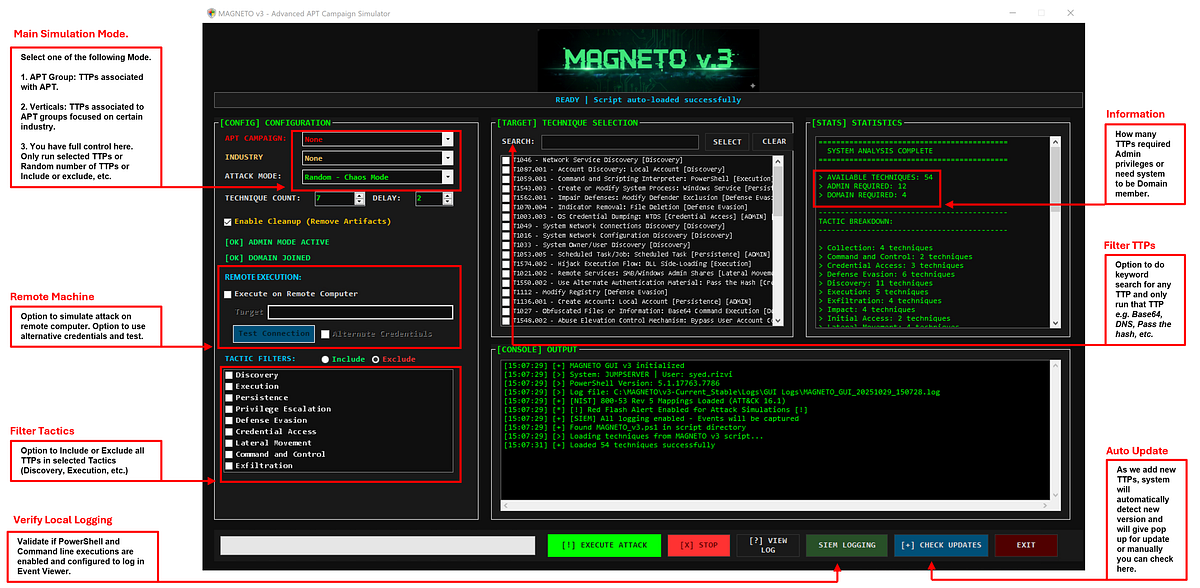Check T1136.001 Create Local Account technique
Viewport: 1200px width, 588px height.
point(507,302)
